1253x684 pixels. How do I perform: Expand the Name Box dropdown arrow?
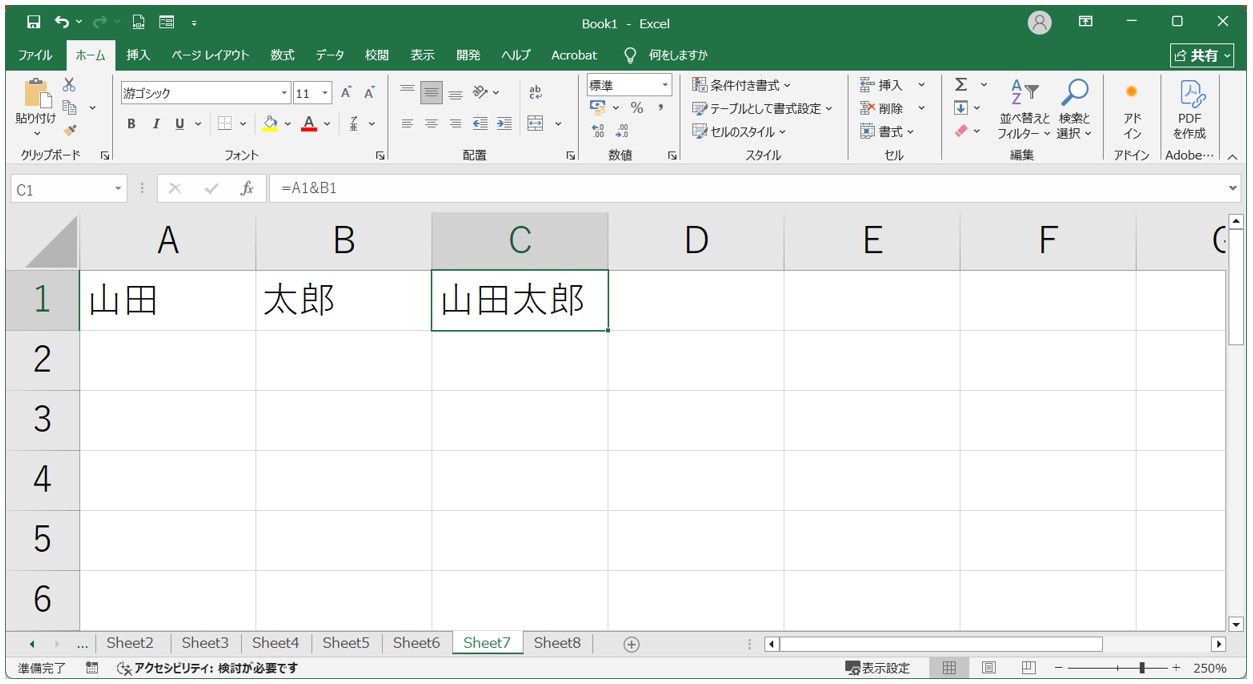point(118,189)
